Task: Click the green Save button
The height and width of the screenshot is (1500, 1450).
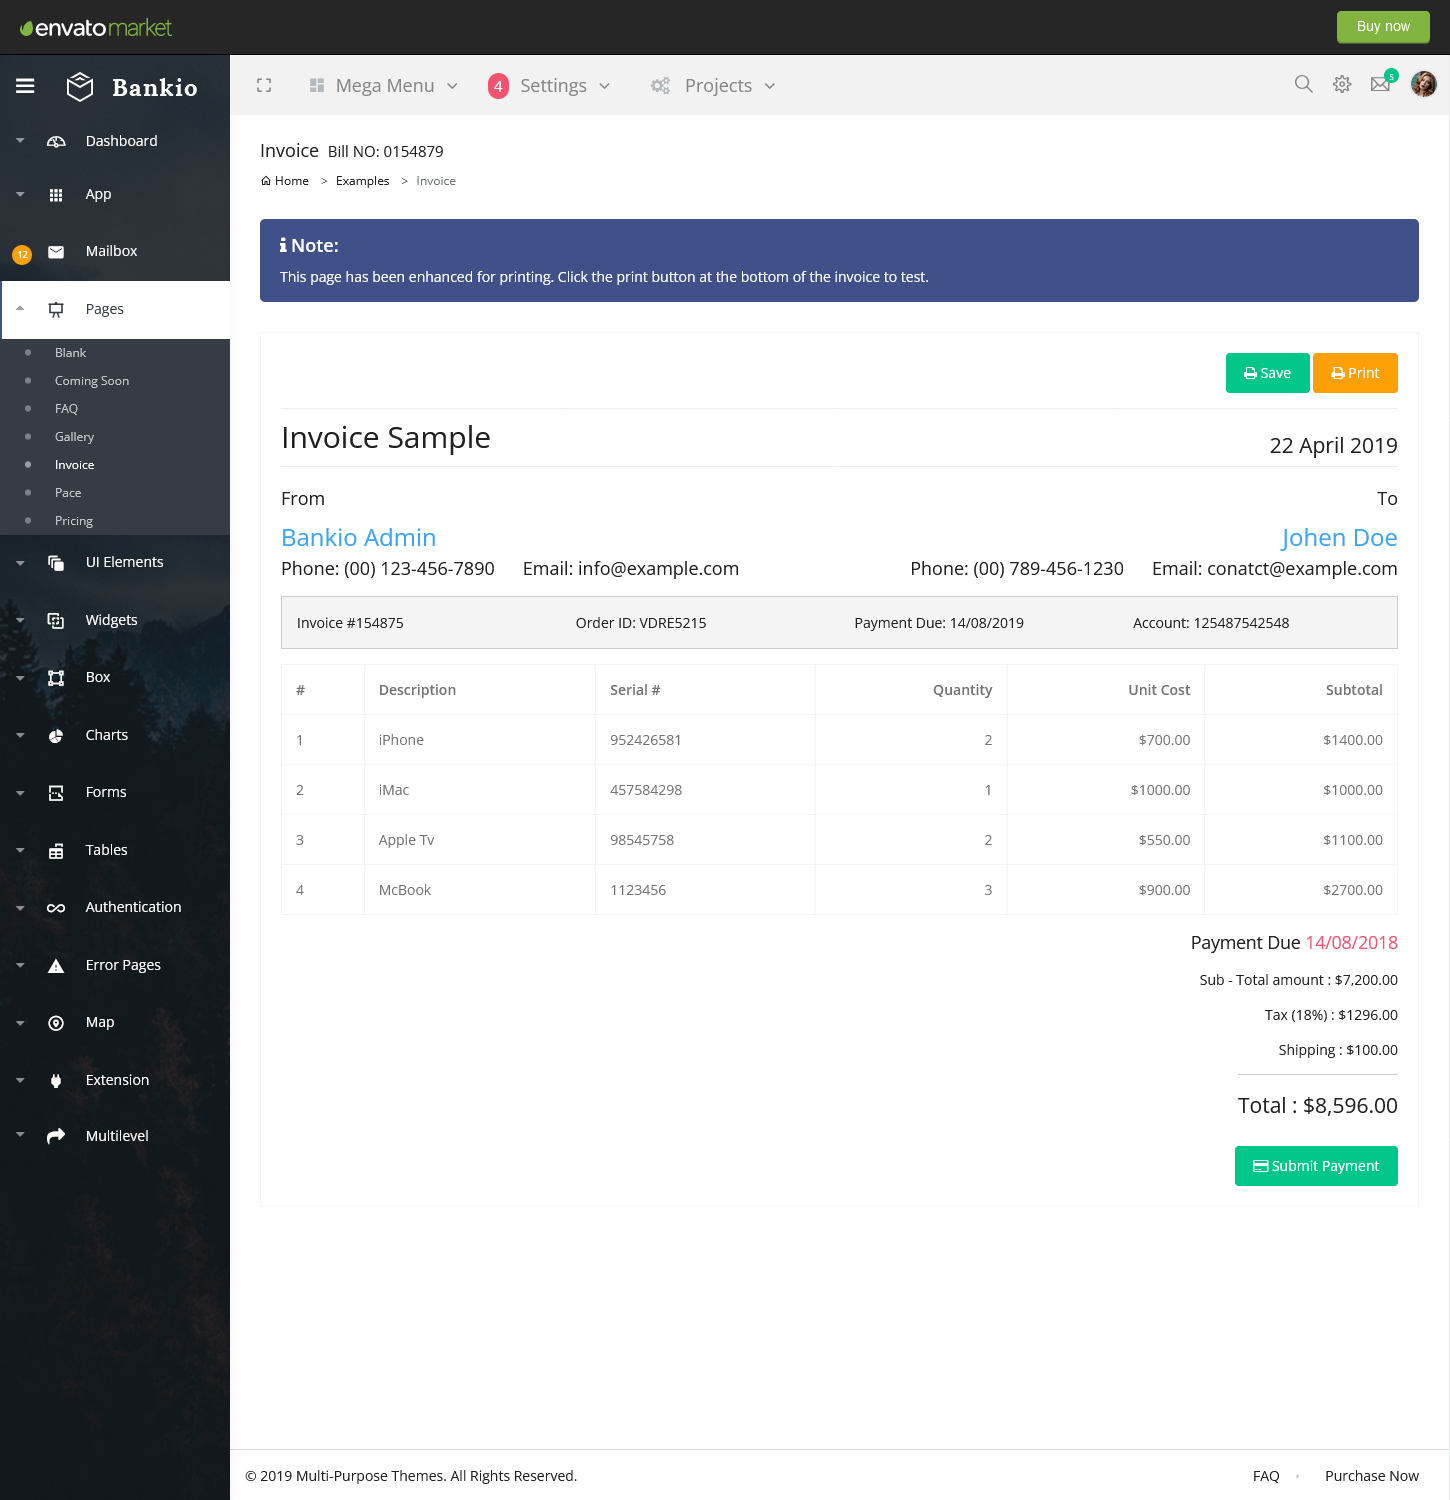Action: (x=1267, y=373)
